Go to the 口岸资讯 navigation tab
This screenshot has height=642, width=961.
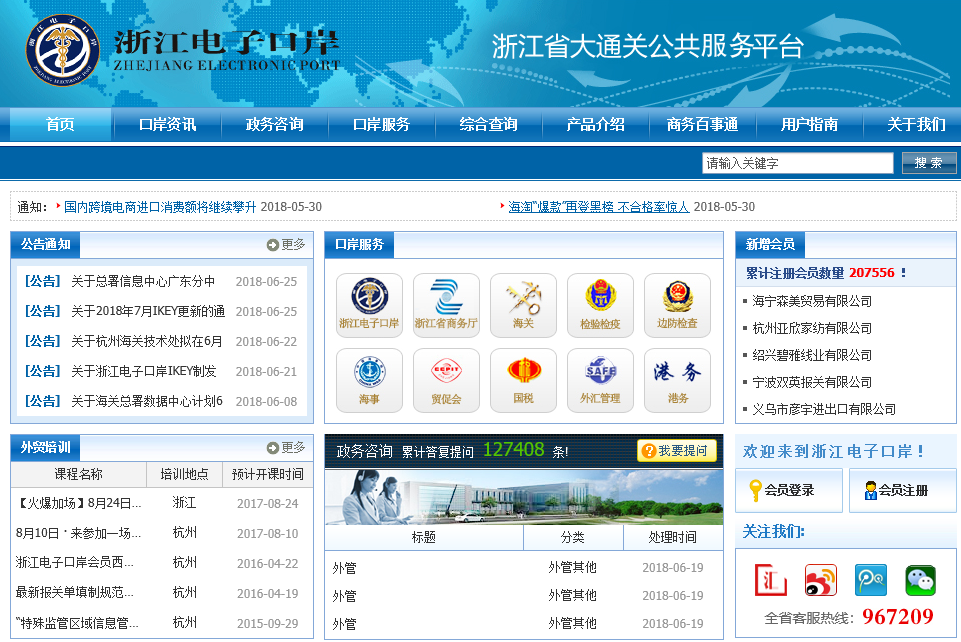click(167, 125)
